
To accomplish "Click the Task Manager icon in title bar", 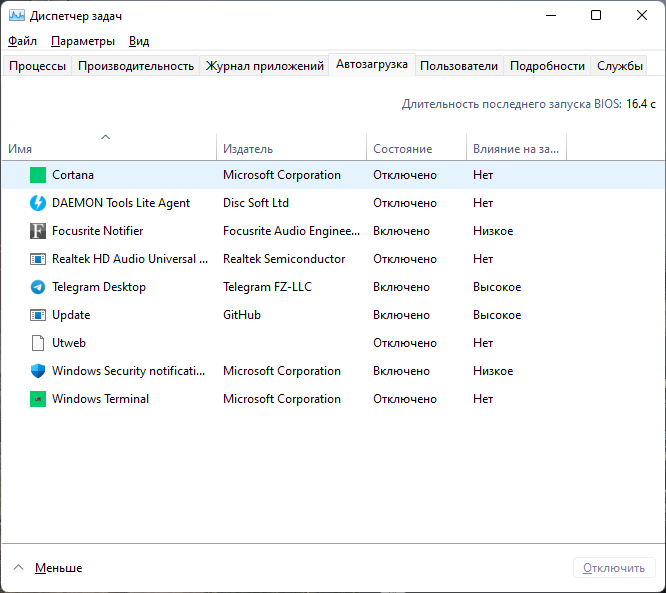I will 17,16.
